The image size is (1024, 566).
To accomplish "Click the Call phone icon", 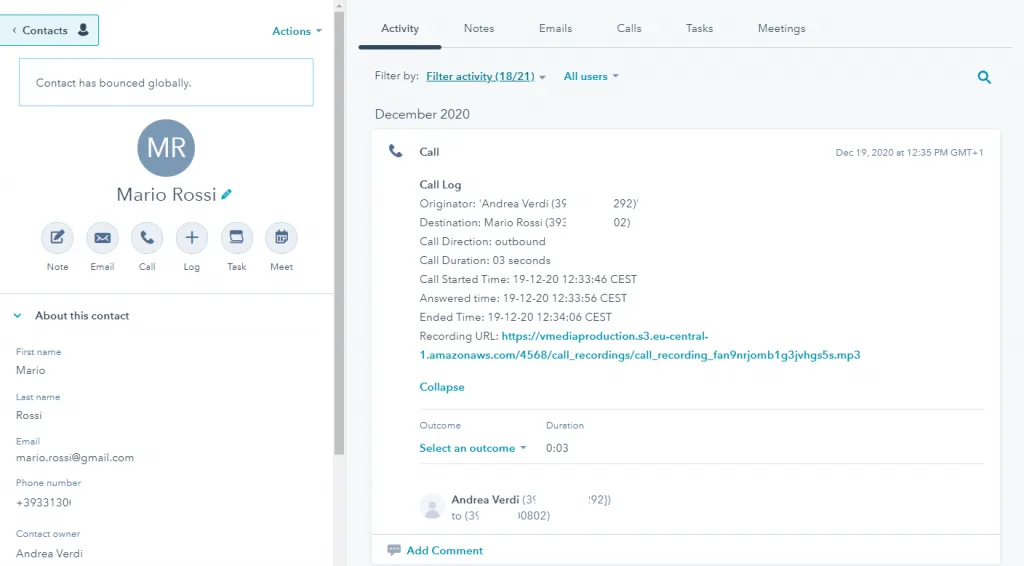I will point(147,238).
